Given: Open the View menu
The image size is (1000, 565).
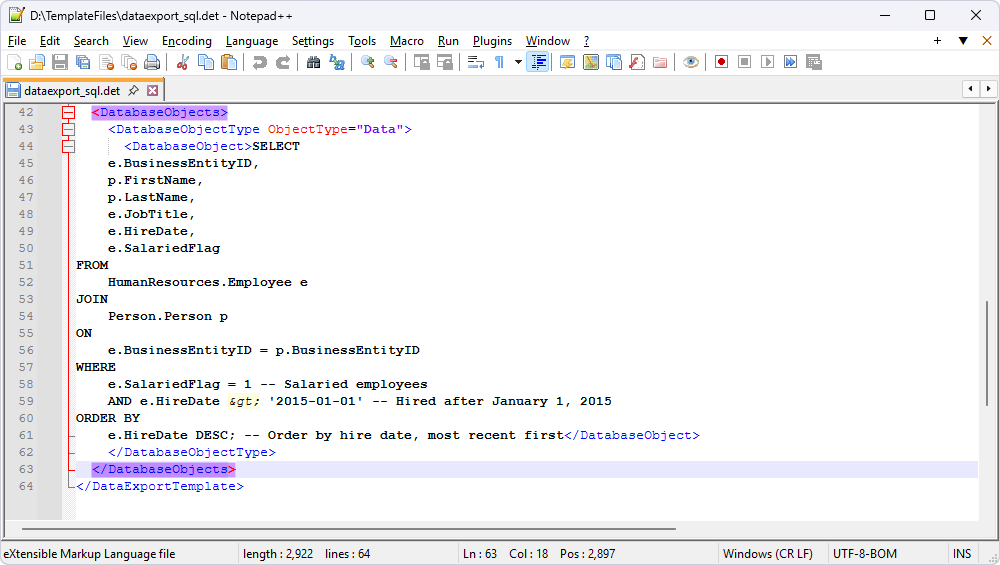Looking at the screenshot, I should 135,41.
